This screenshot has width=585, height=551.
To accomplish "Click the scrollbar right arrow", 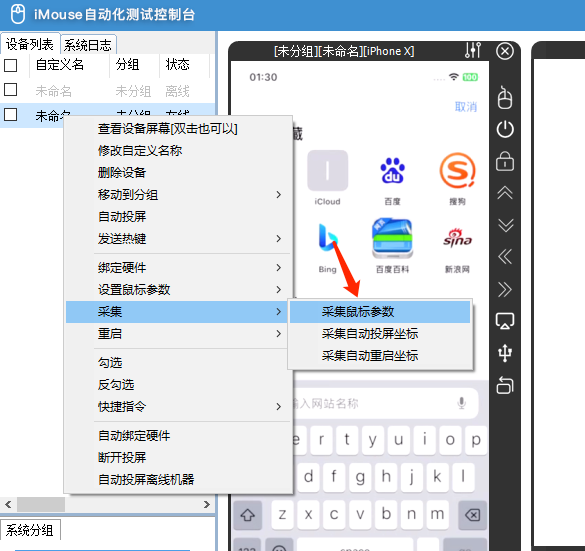I will 207,505.
